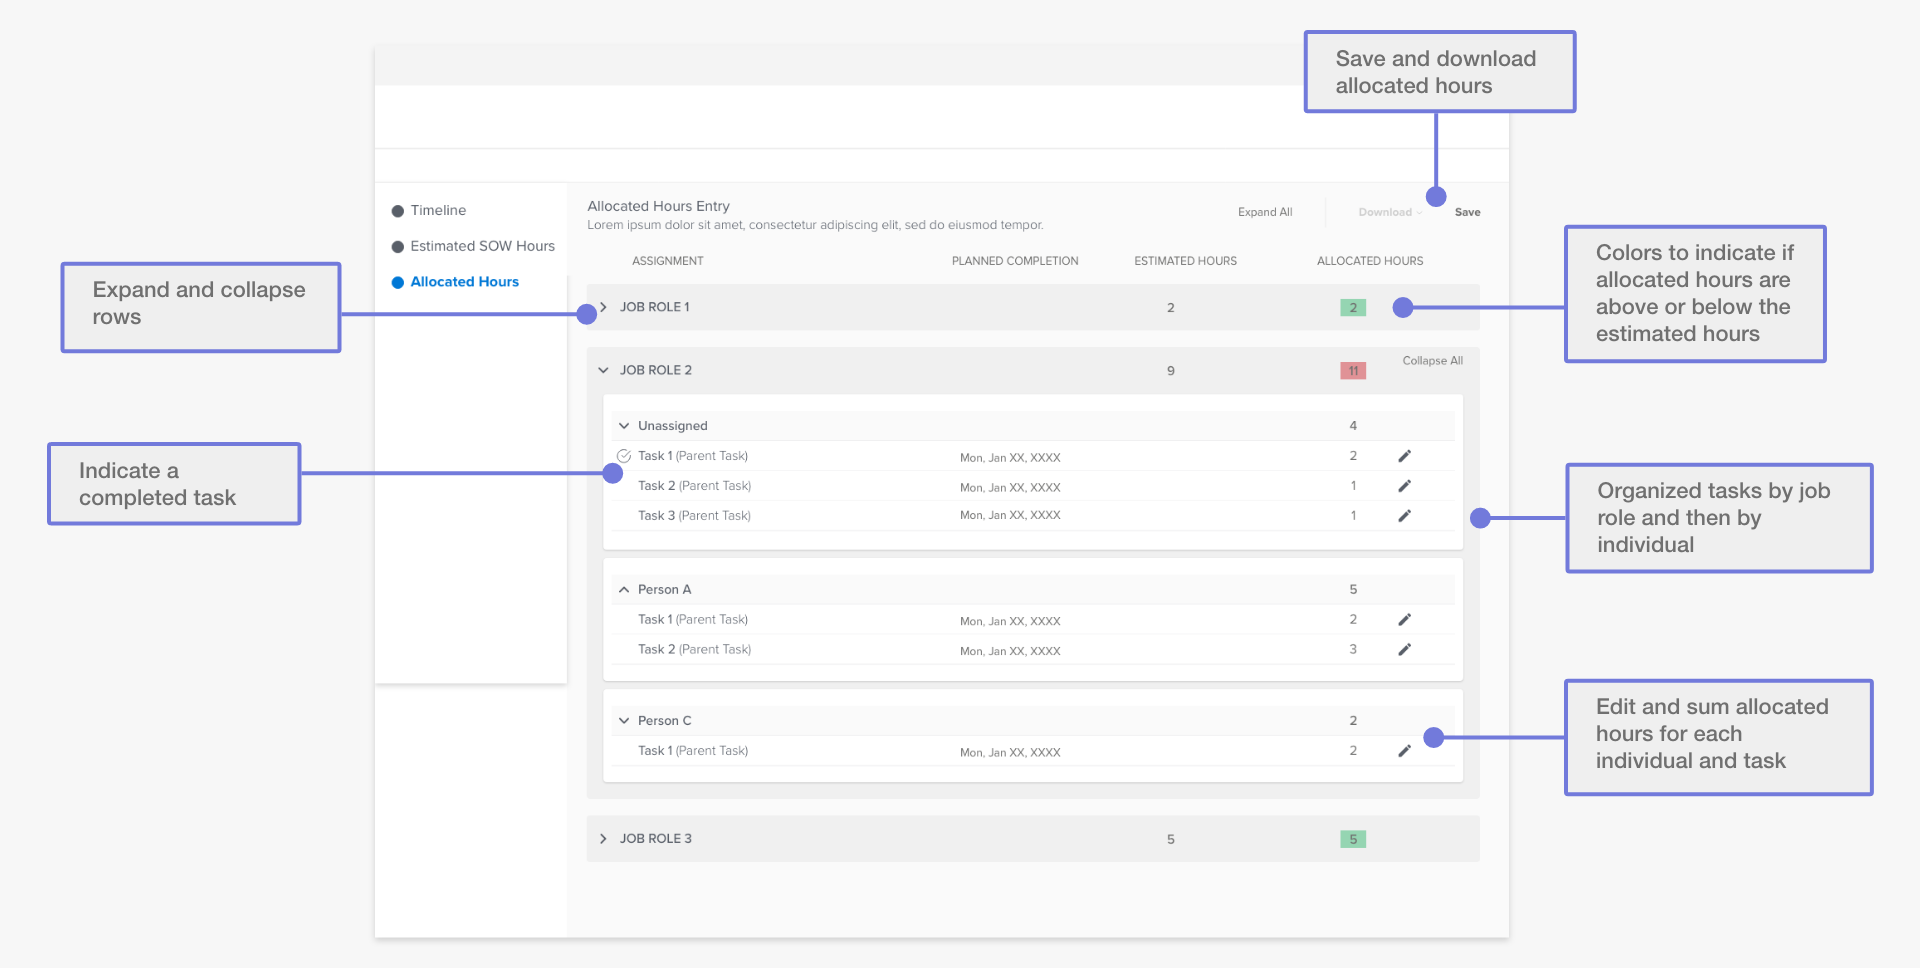Screen dimensions: 1920x968
Task: Click Collapse All in Job Role 2
Action: coord(1432,361)
